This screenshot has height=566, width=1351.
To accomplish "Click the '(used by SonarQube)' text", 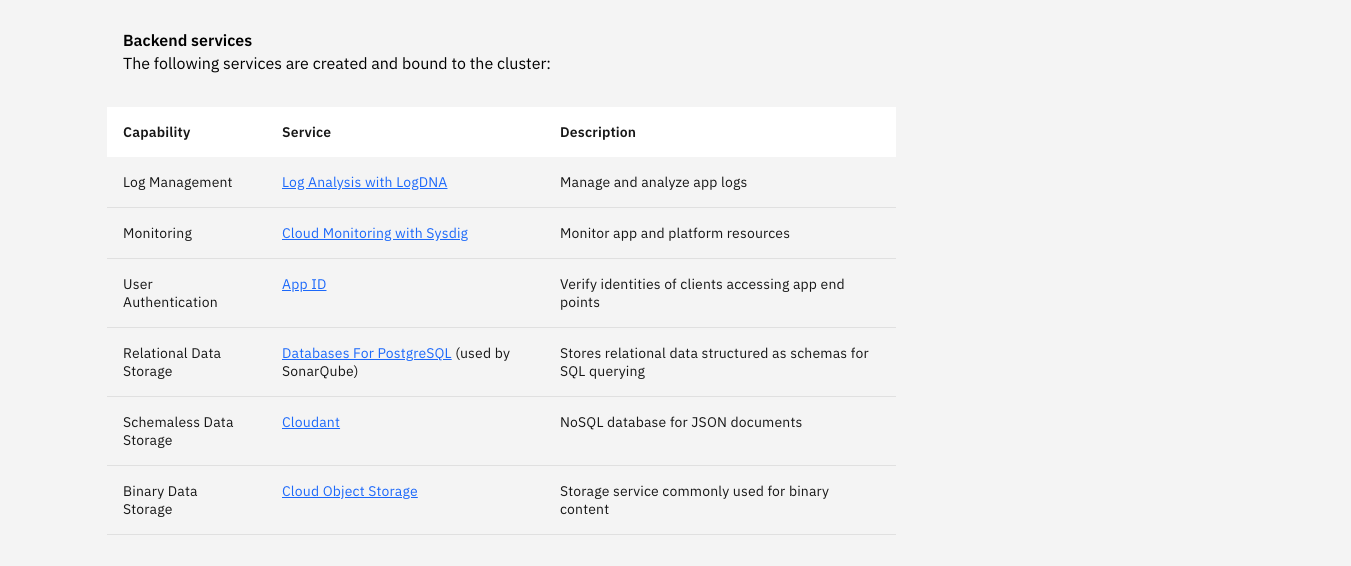I will pyautogui.click(x=396, y=362).
